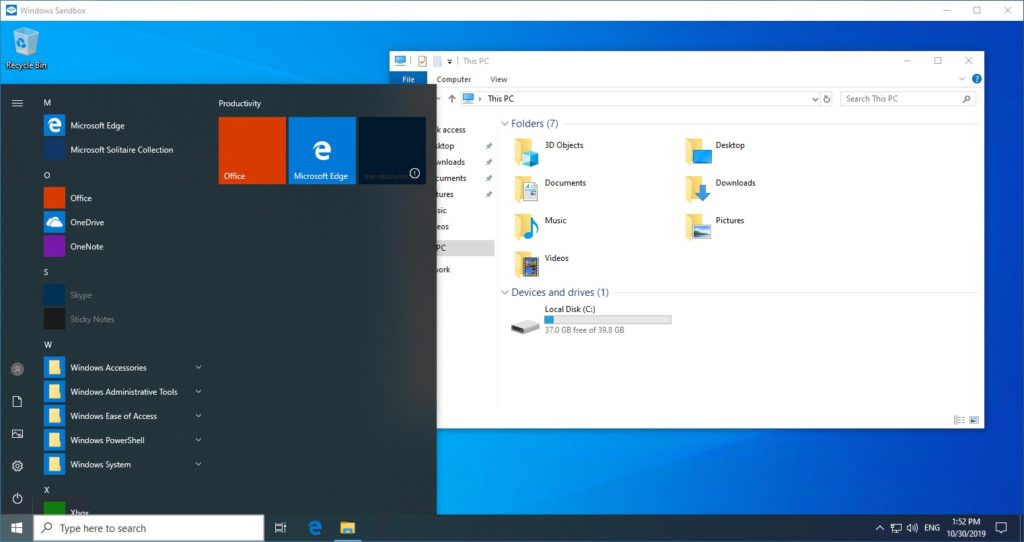Click the Explorer Help question mark icon
The image size is (1024, 542).
(976, 79)
